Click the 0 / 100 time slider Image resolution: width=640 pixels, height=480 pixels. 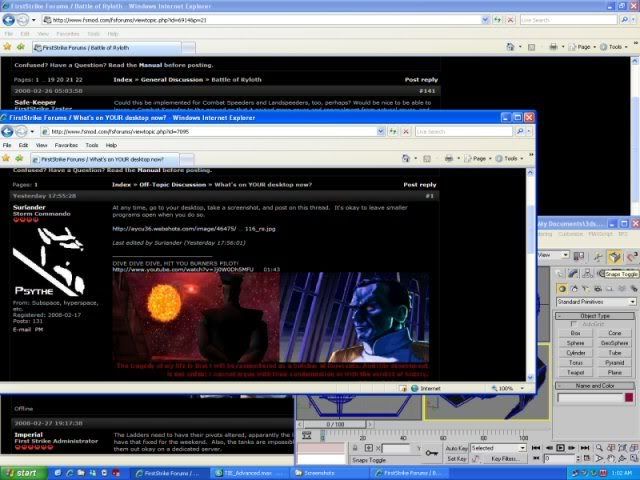point(335,424)
